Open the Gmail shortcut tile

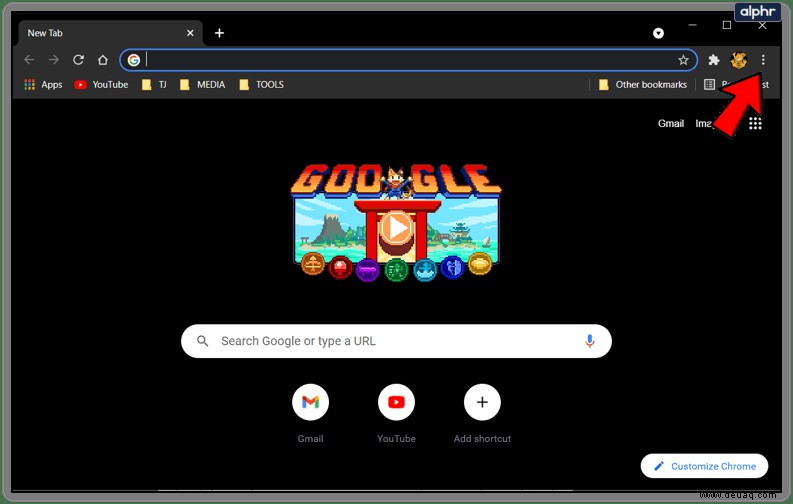(310, 414)
